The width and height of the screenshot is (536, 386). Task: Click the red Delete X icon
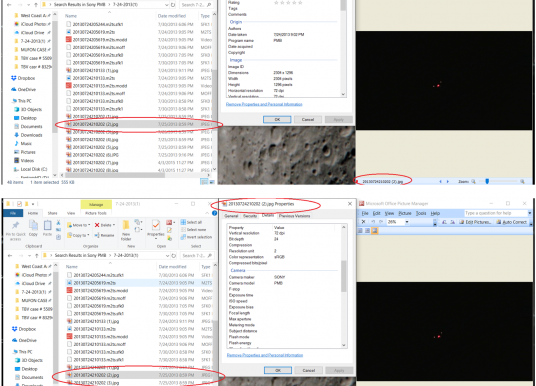coord(97,225)
